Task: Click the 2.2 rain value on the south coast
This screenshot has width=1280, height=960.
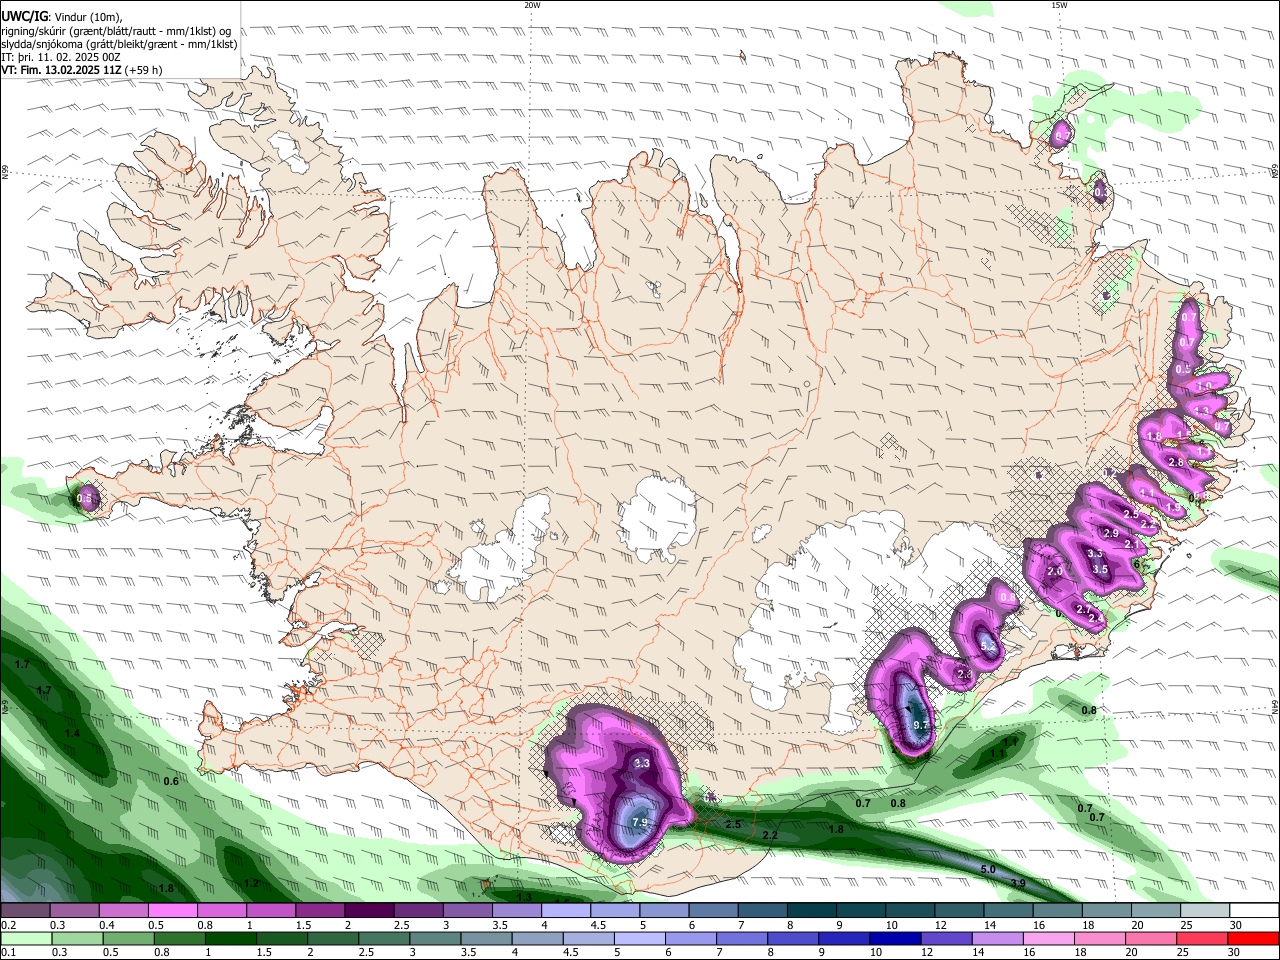Action: click(770, 835)
